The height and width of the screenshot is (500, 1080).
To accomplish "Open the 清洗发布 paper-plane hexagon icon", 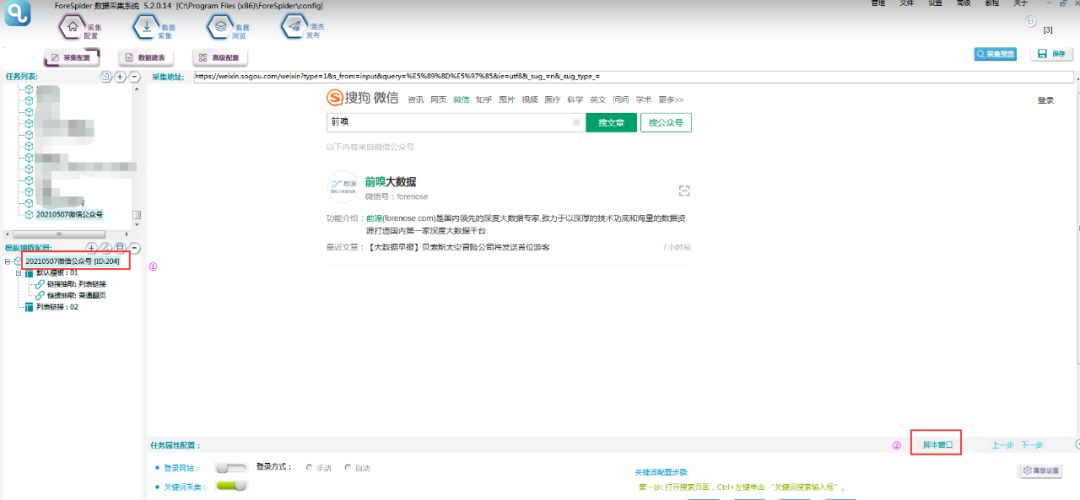I will coord(294,28).
